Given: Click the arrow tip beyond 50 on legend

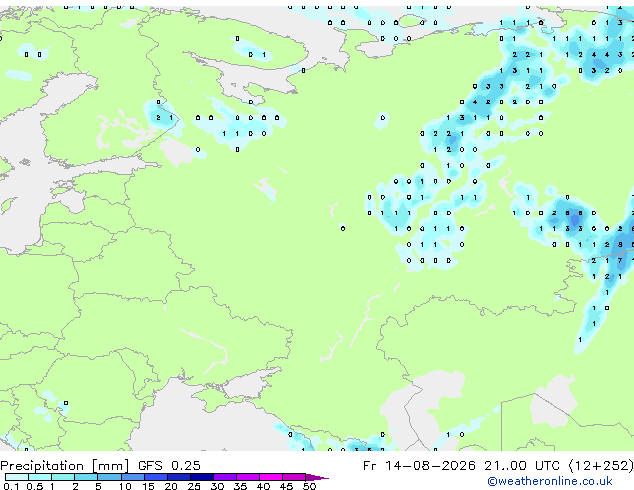Looking at the screenshot, I should (x=317, y=477).
